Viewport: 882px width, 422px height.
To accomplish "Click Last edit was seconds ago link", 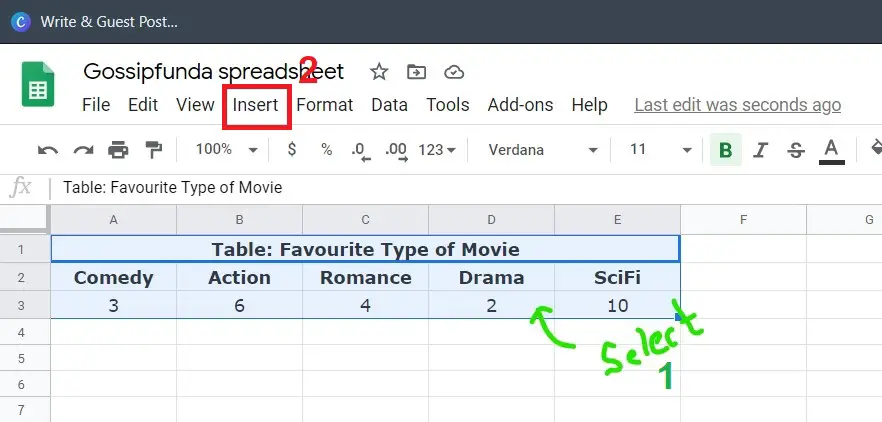I will (x=737, y=105).
